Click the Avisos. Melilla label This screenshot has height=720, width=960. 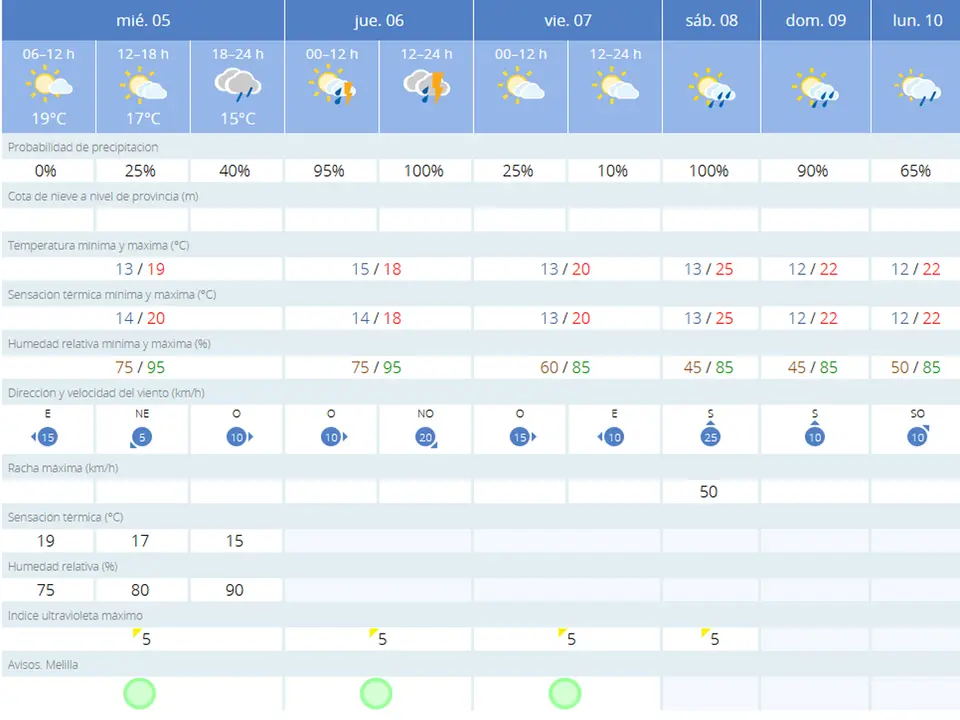click(x=43, y=665)
